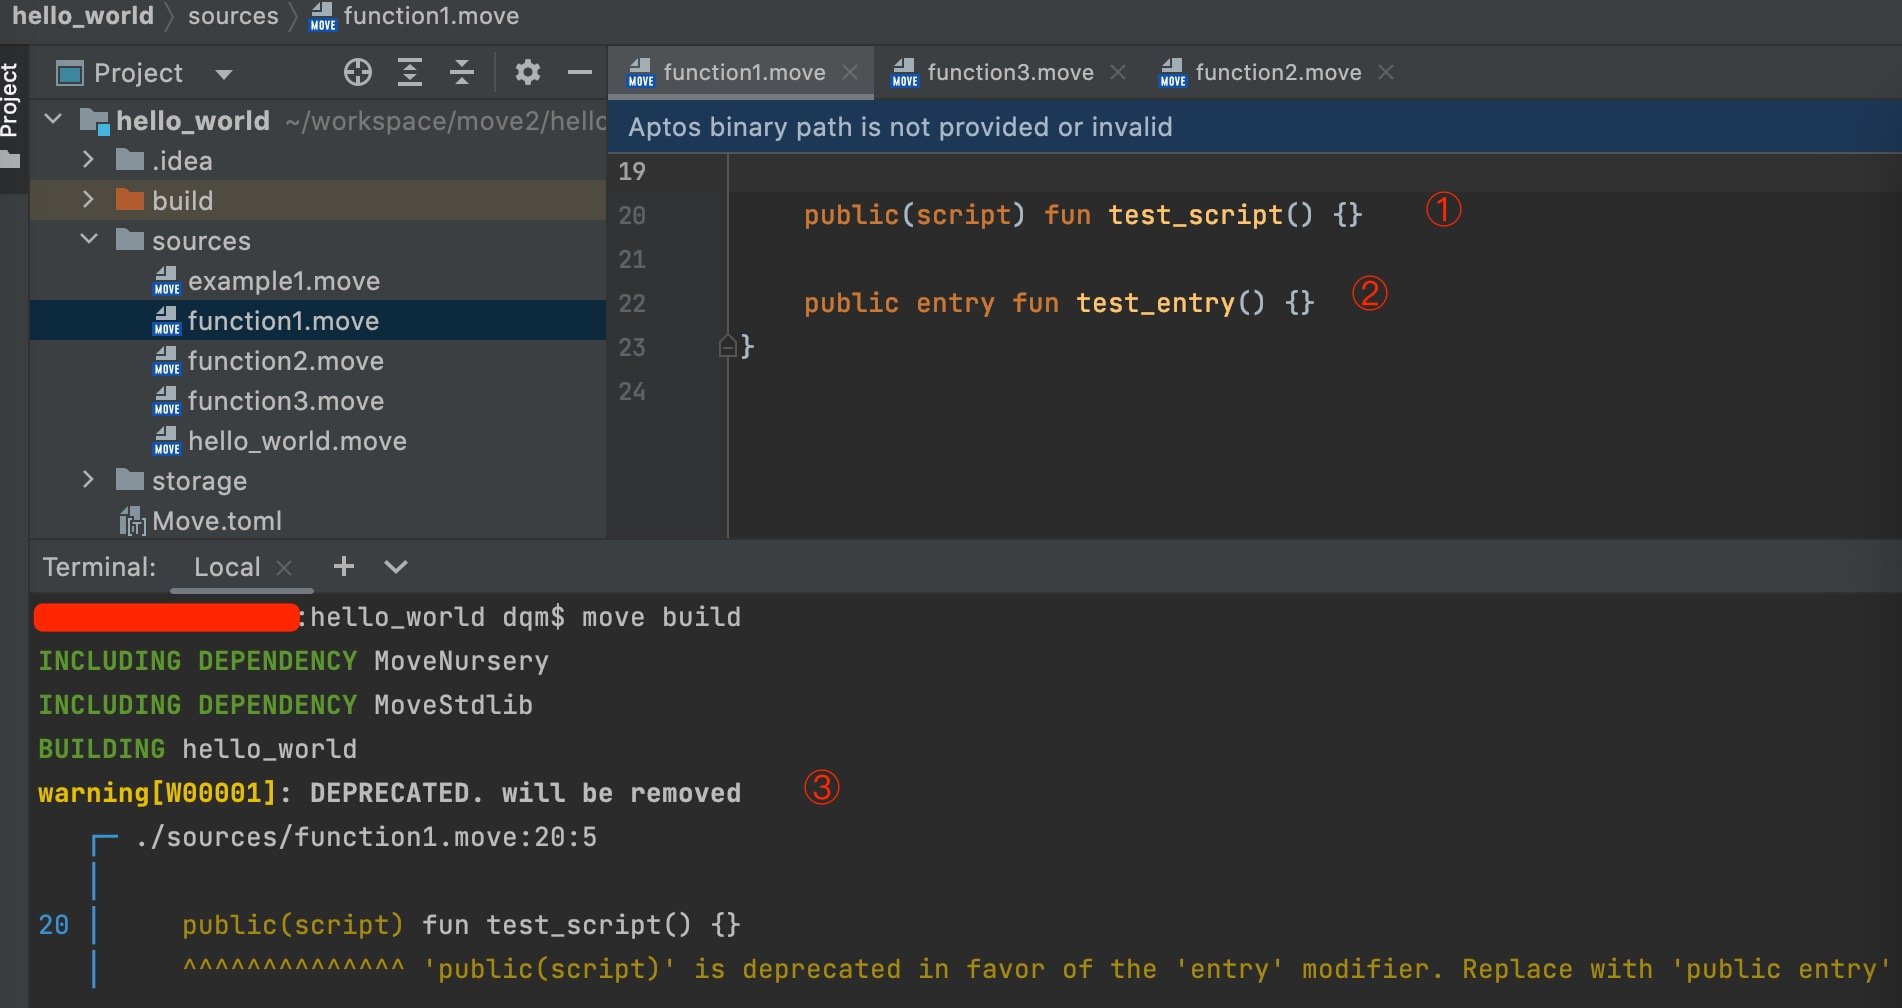
Task: Click the sources breadcrumb
Action: coord(233,16)
